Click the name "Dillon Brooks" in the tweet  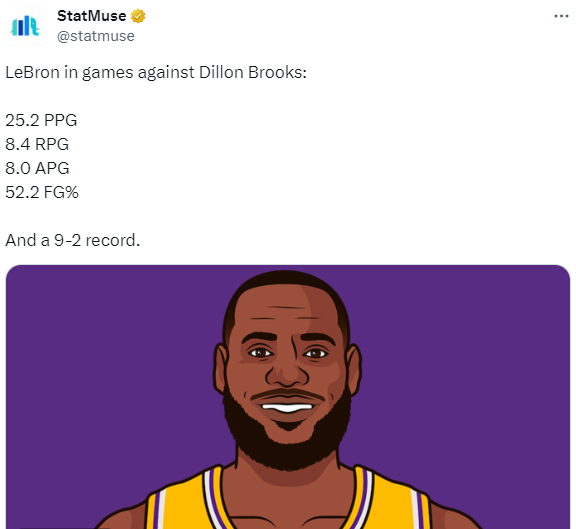coord(251,72)
